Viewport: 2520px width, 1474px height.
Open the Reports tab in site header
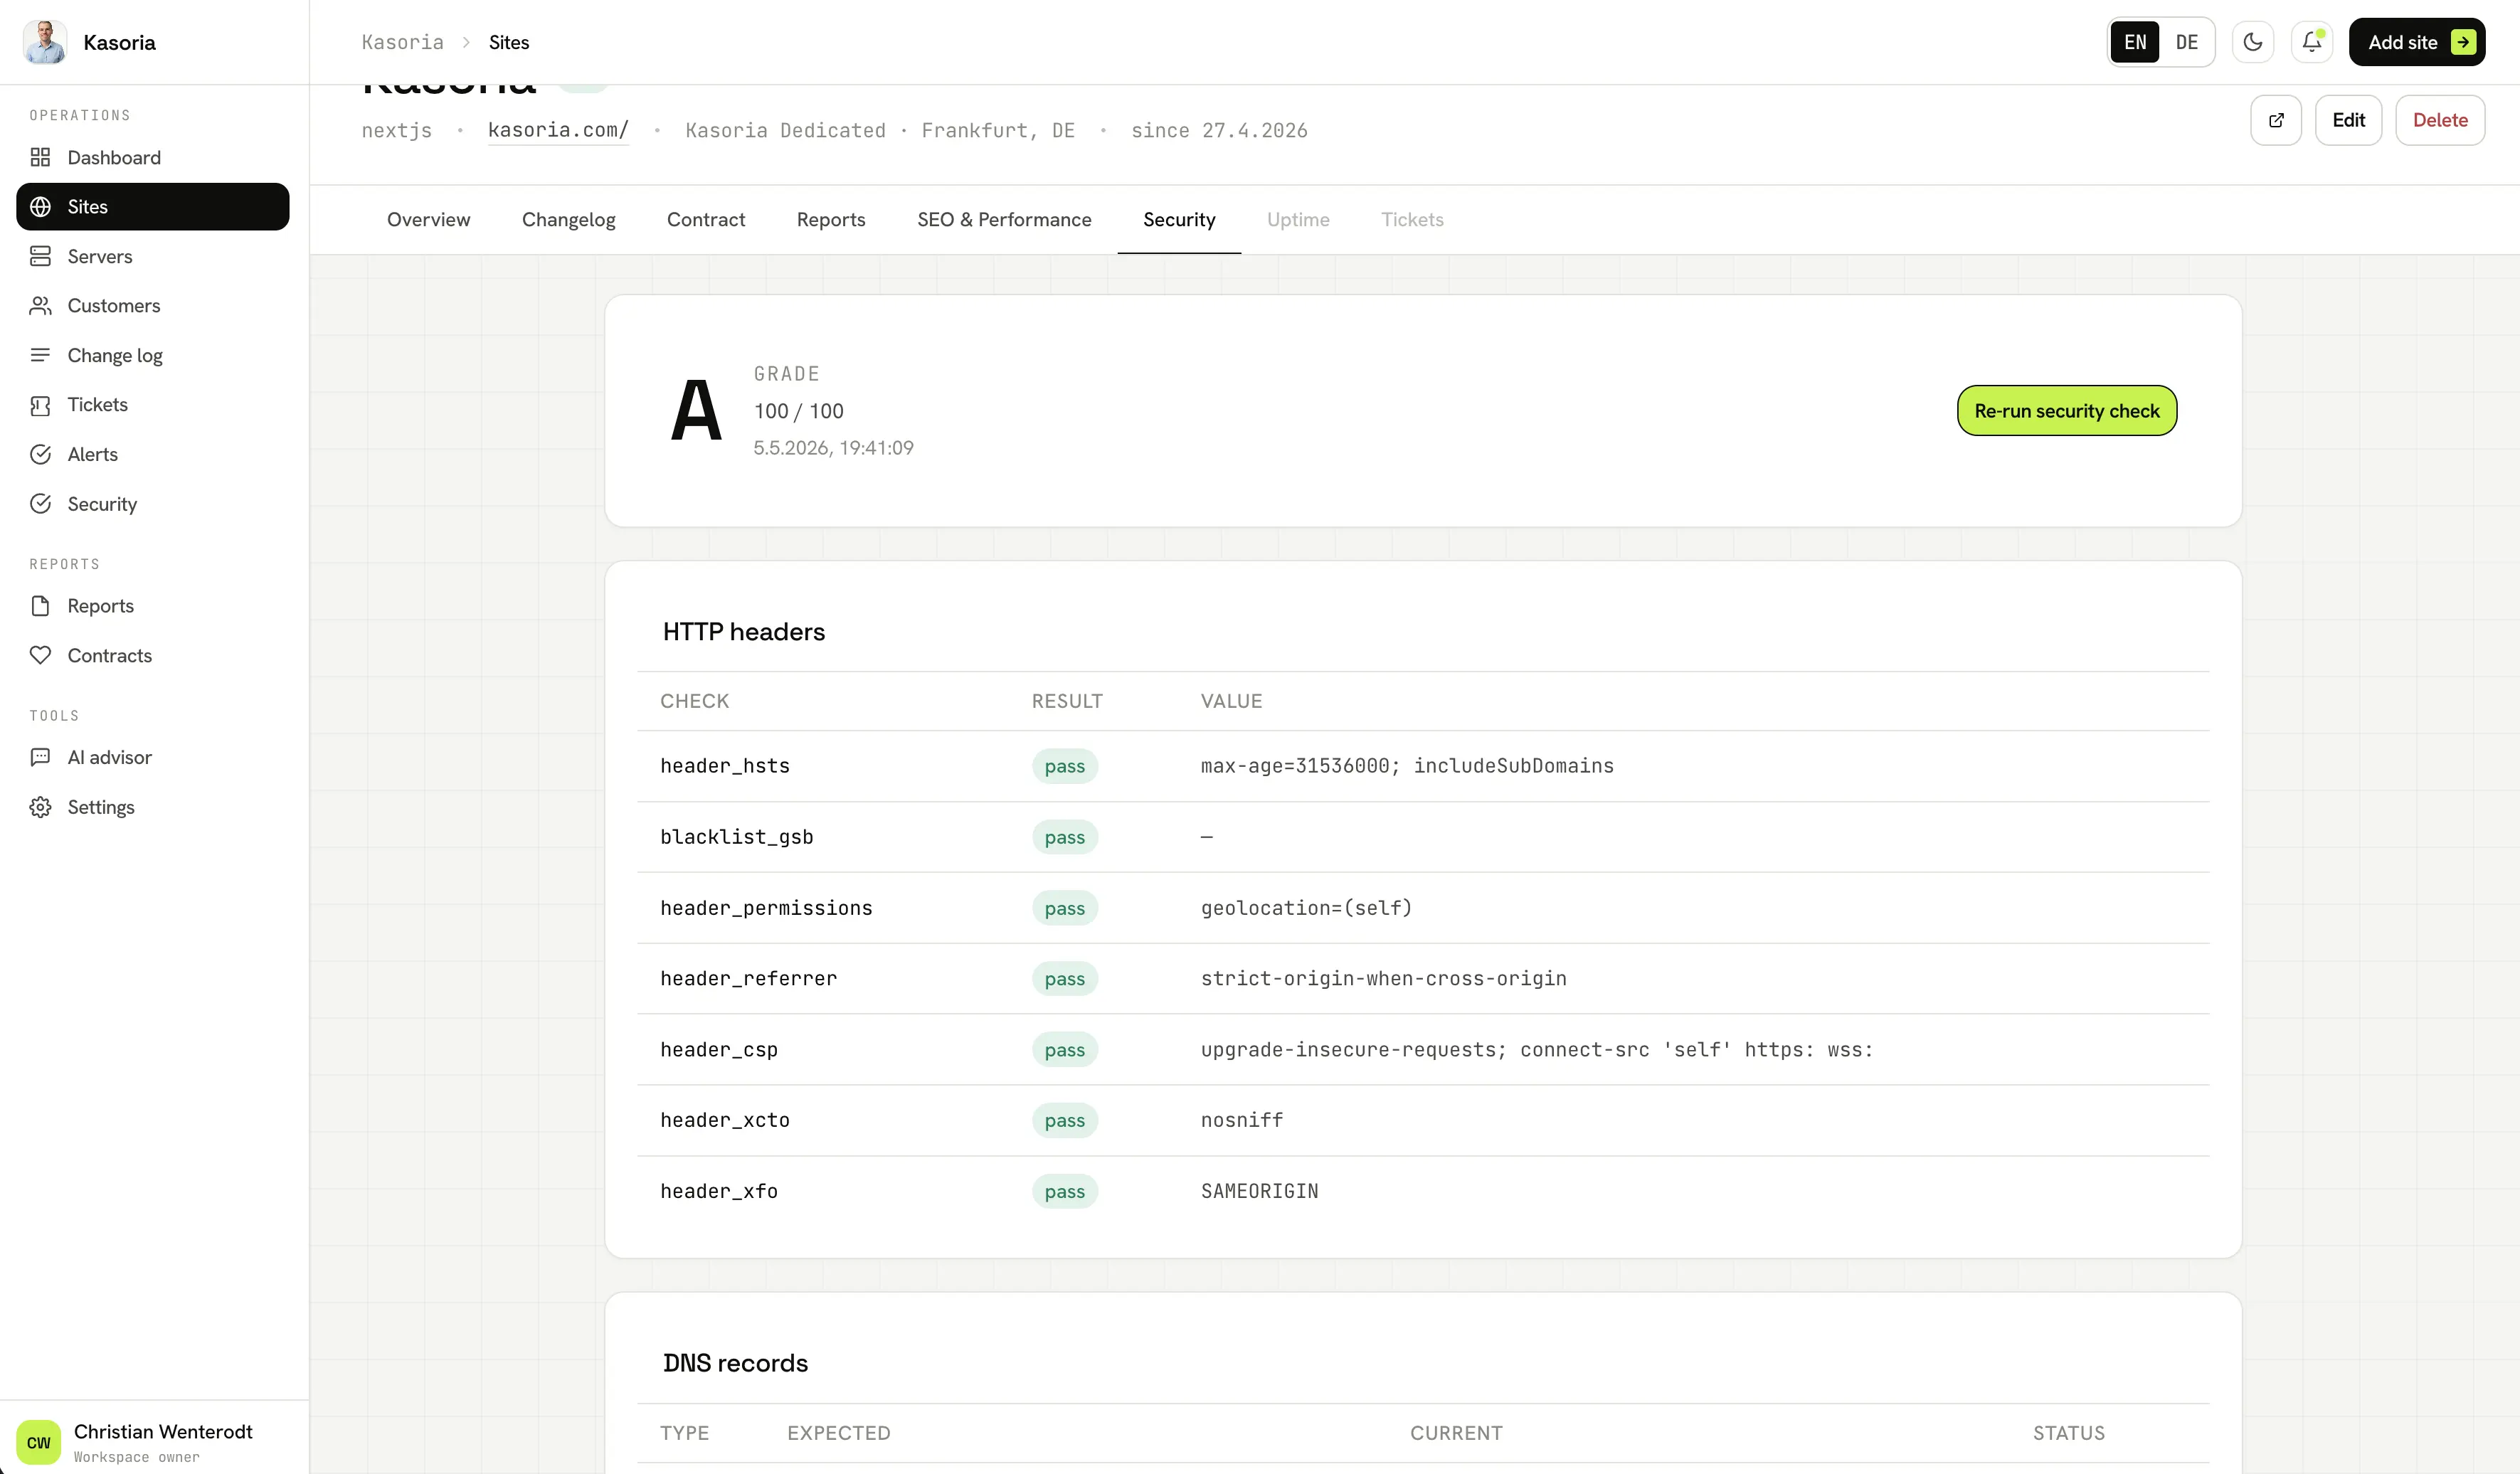click(x=830, y=219)
